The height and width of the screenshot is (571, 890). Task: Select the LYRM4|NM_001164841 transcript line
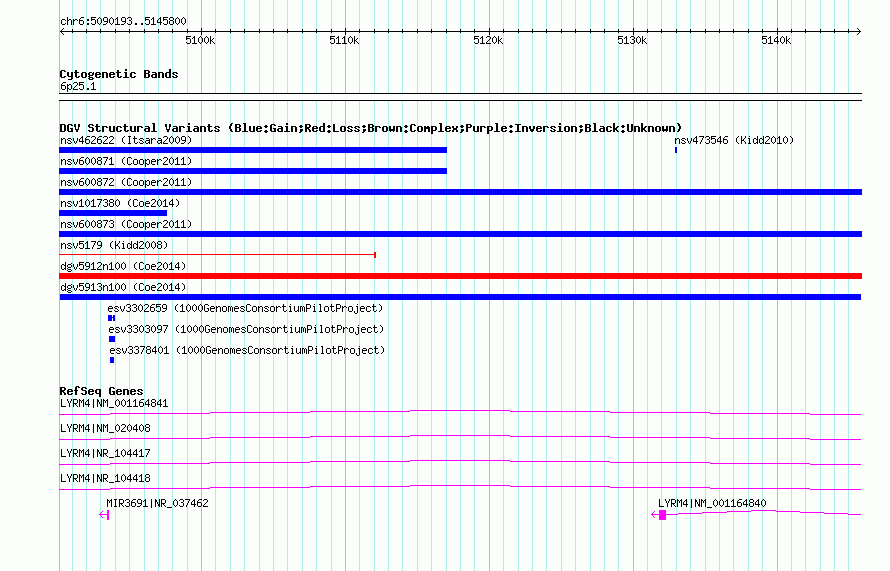point(460,413)
